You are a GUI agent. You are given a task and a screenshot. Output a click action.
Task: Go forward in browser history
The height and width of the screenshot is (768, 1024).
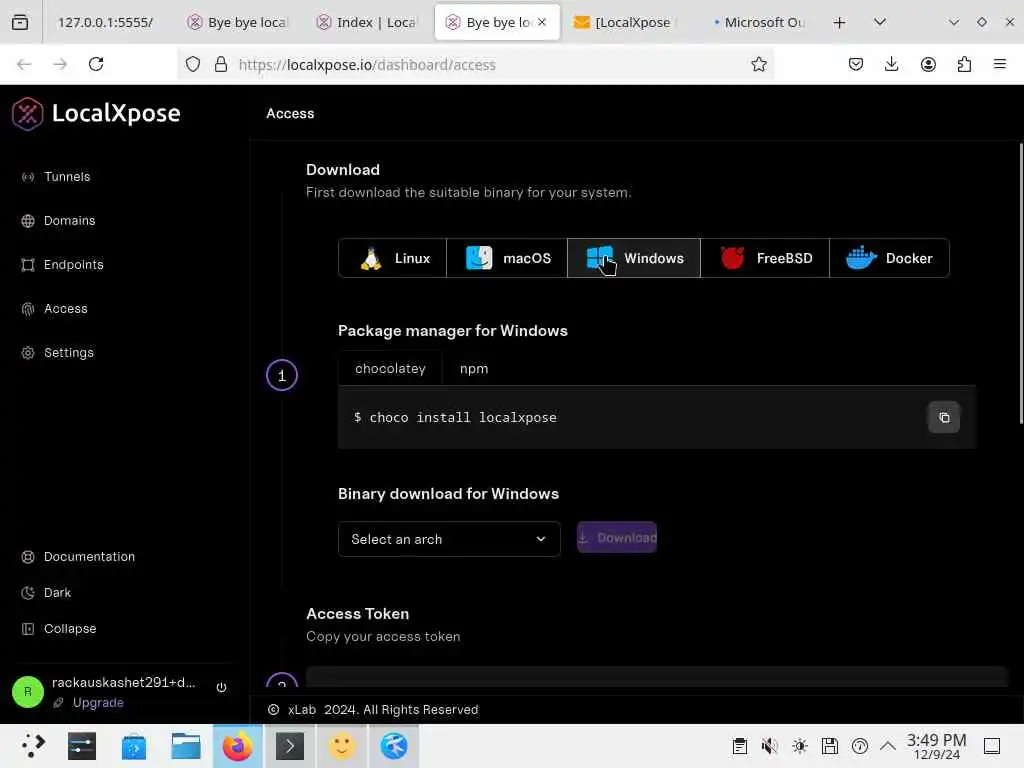pos(60,64)
